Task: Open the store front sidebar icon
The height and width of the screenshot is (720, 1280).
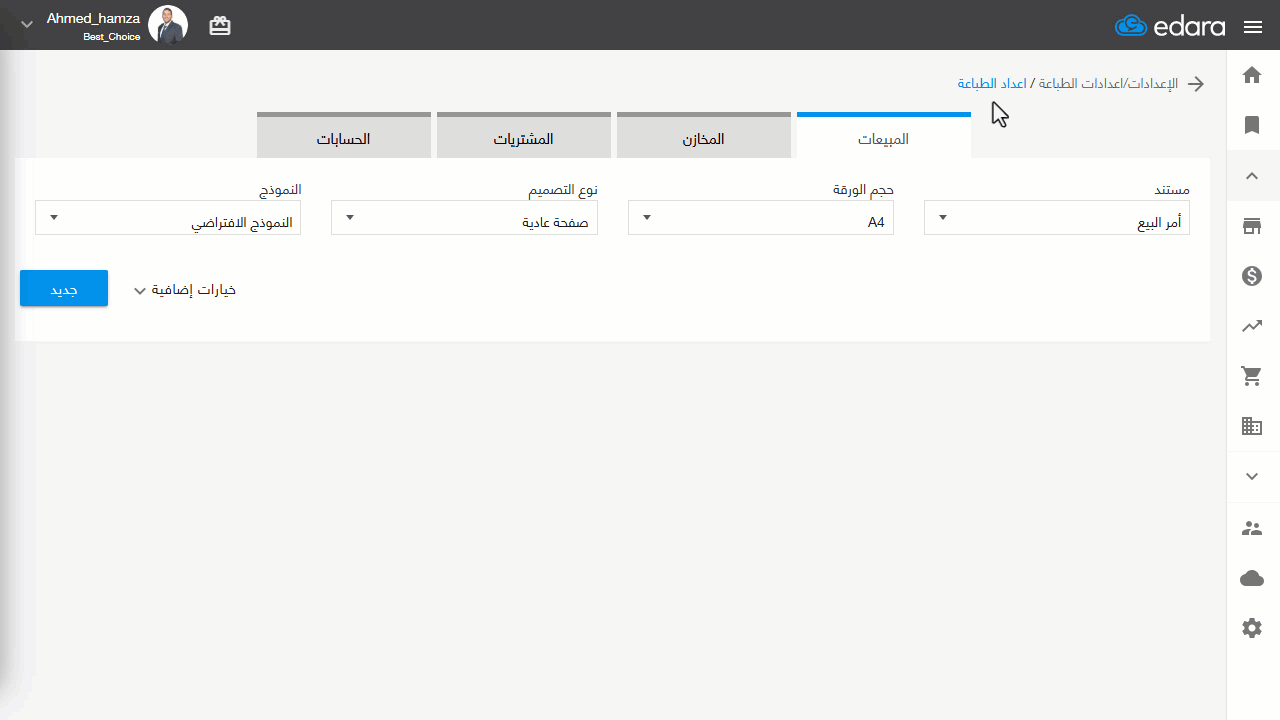Action: coord(1252,226)
